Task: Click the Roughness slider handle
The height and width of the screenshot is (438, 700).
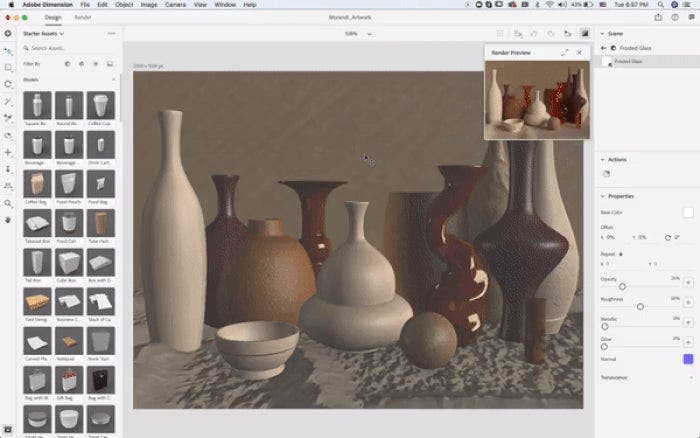Action: 640,306
